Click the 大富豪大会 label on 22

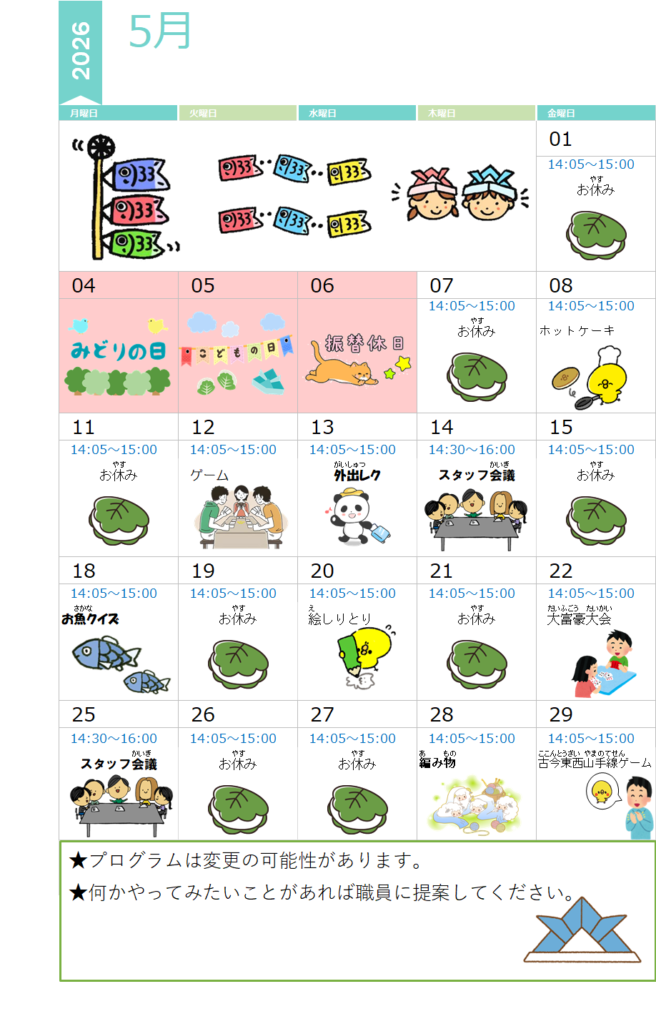pos(579,618)
